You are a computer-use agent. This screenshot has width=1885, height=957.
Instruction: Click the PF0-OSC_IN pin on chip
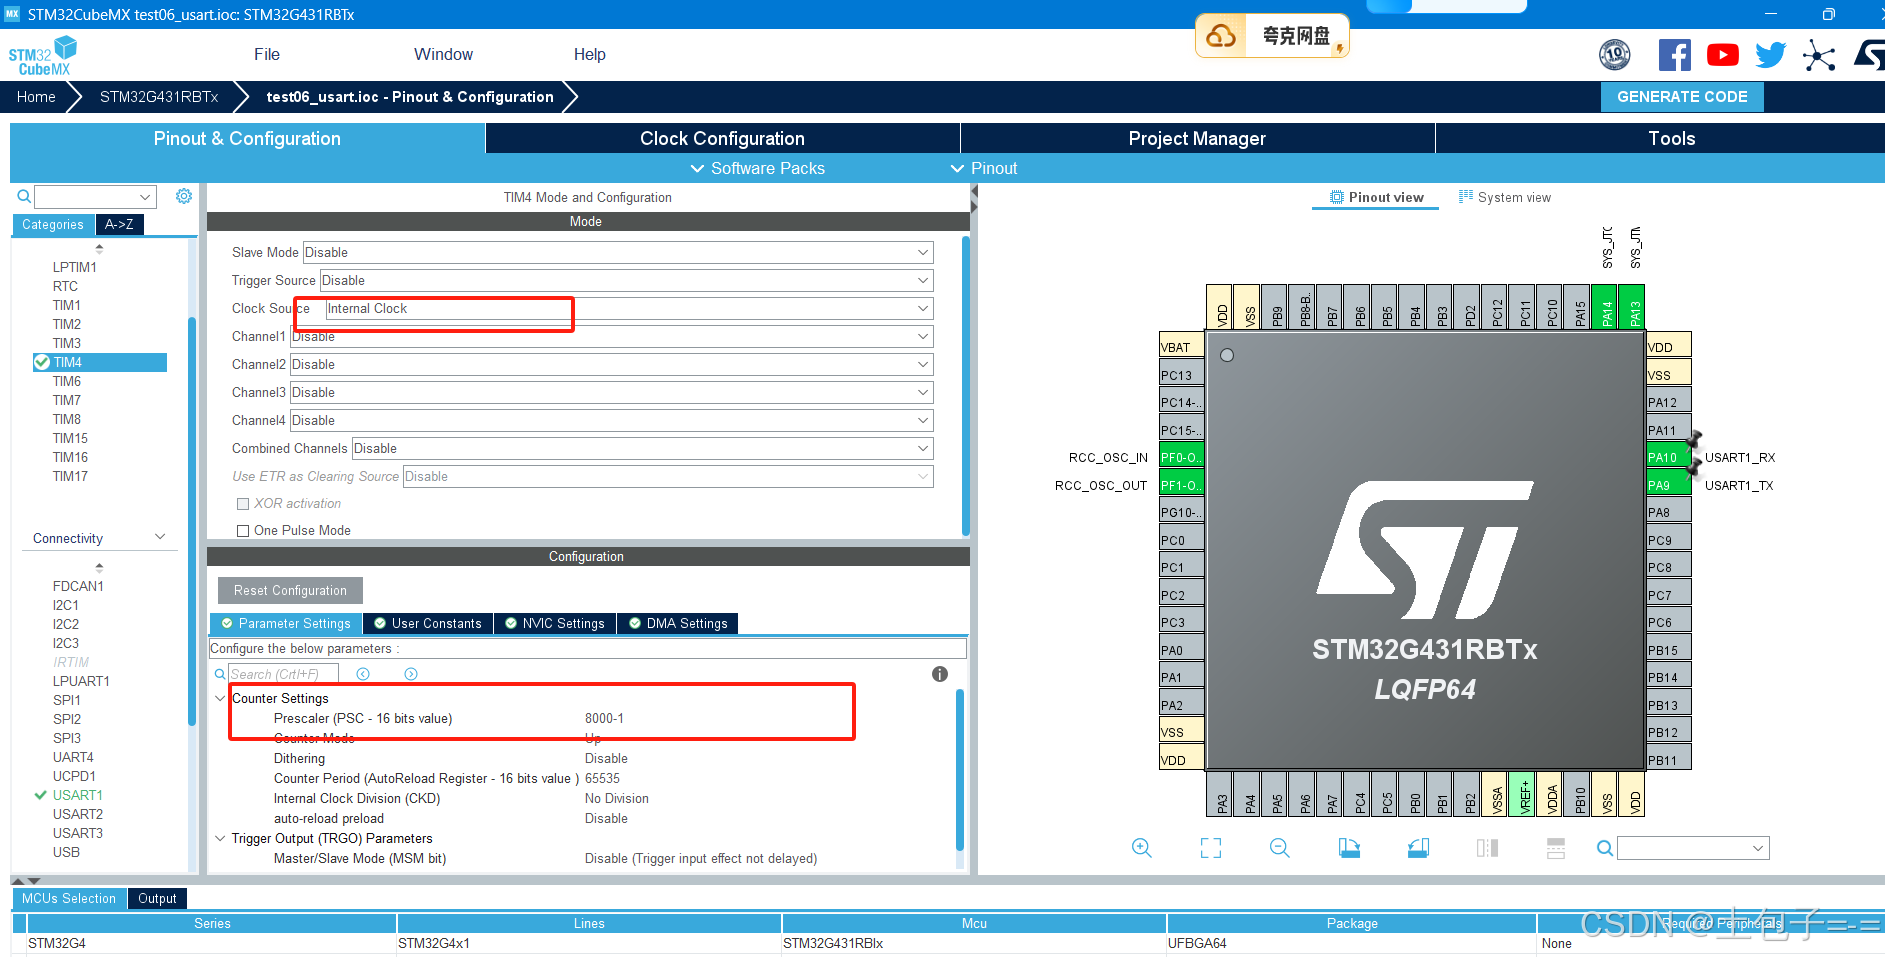pos(1181,457)
